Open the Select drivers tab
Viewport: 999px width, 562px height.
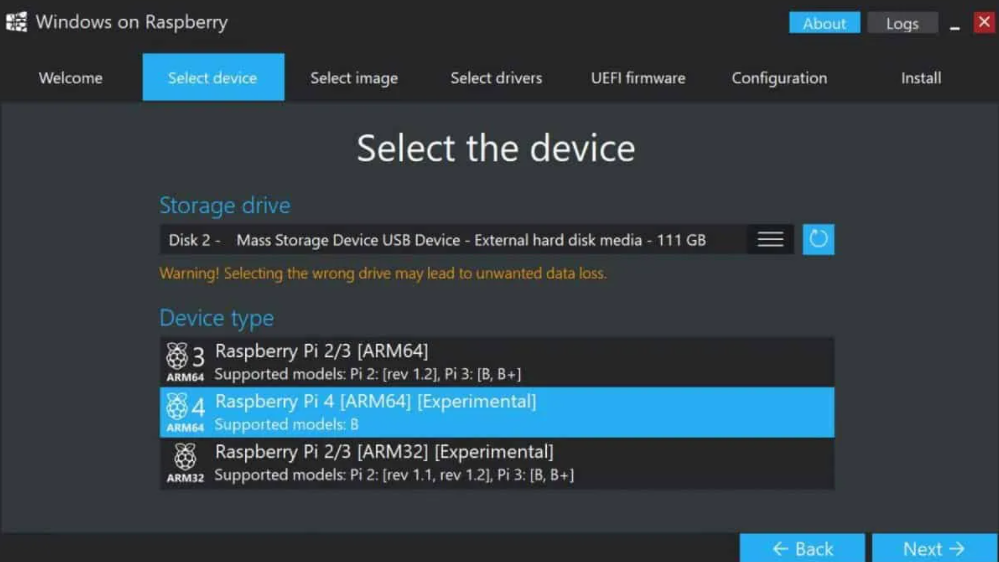pos(496,78)
